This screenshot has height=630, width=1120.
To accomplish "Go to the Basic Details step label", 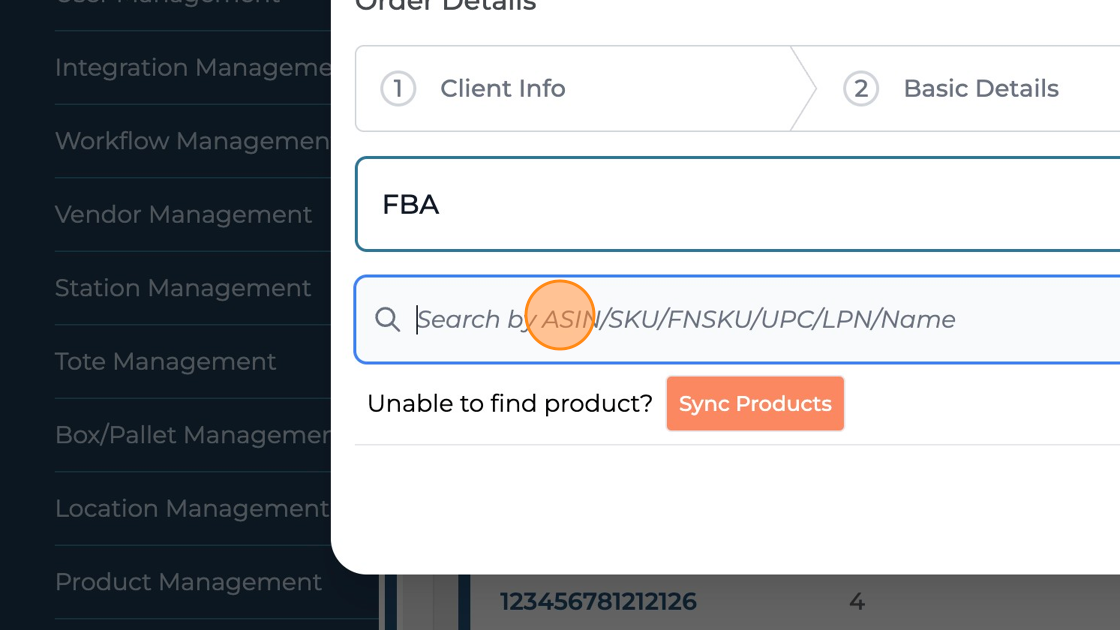I will (x=980, y=89).
